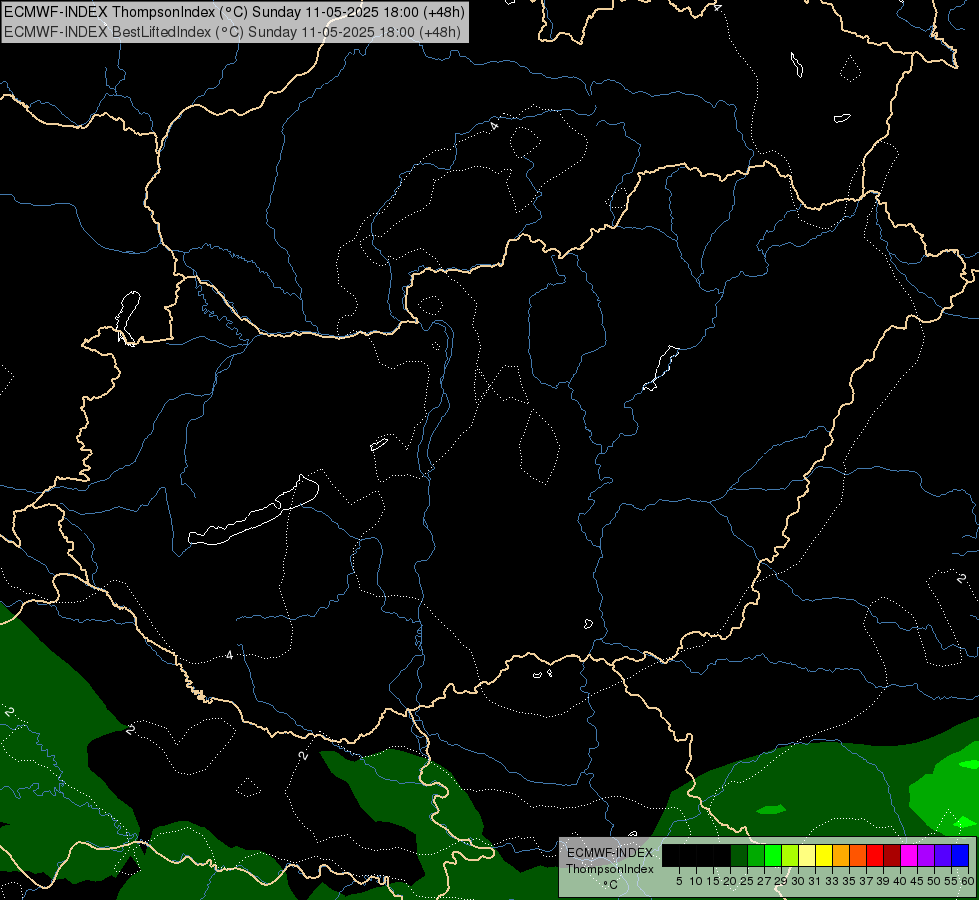Viewport: 979px width, 900px height.
Task: Click the purple 45-50 legend swatch
Action: coord(926,855)
